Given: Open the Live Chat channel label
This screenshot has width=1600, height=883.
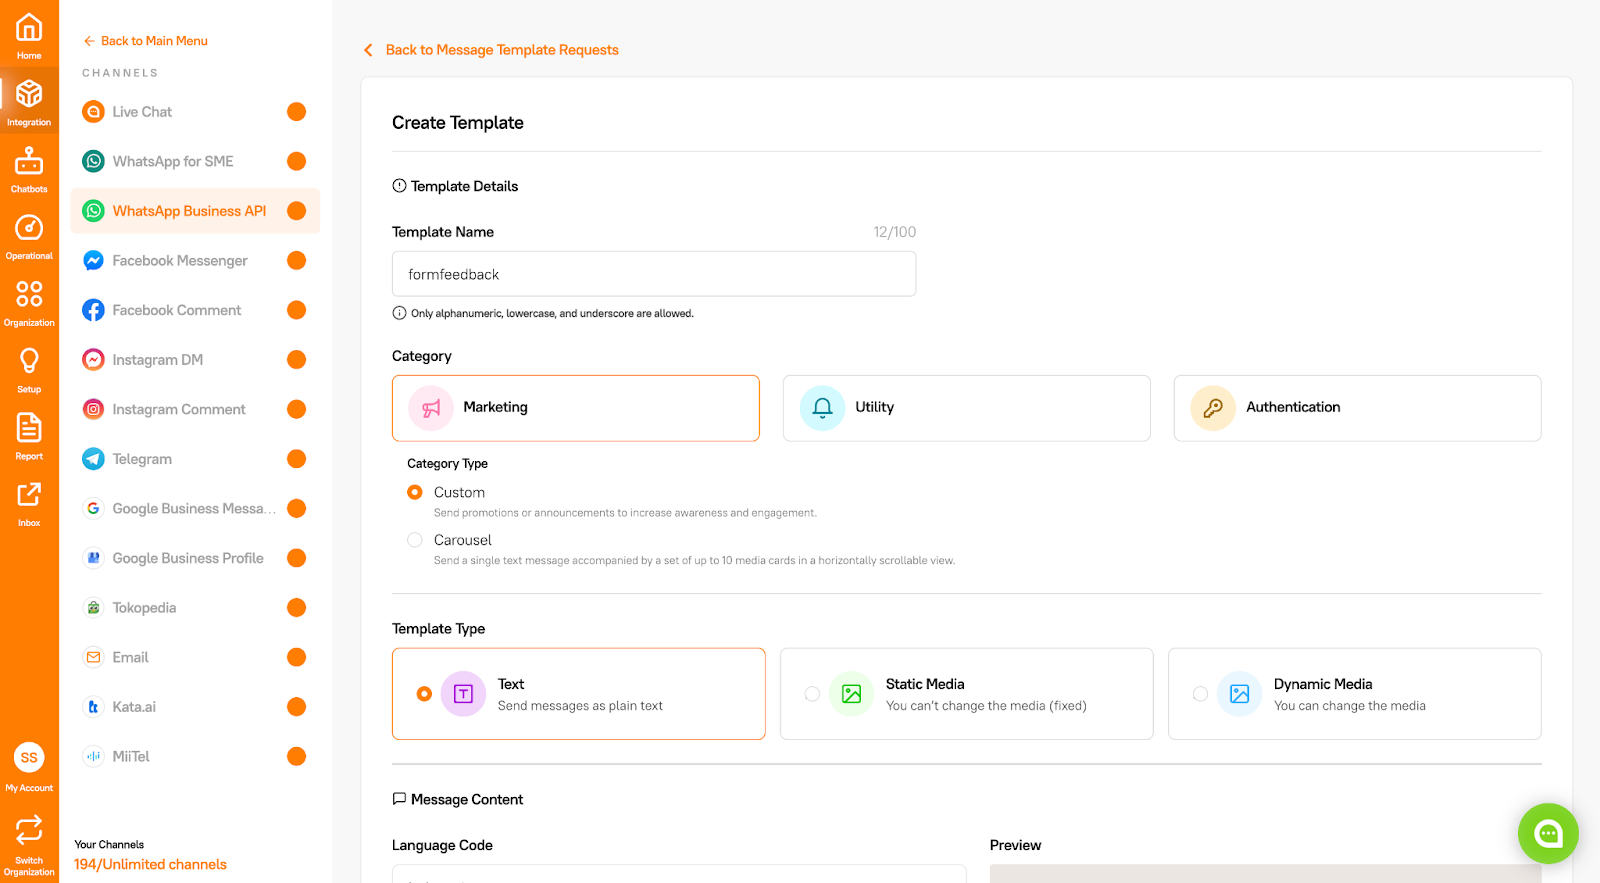Looking at the screenshot, I should click(142, 112).
